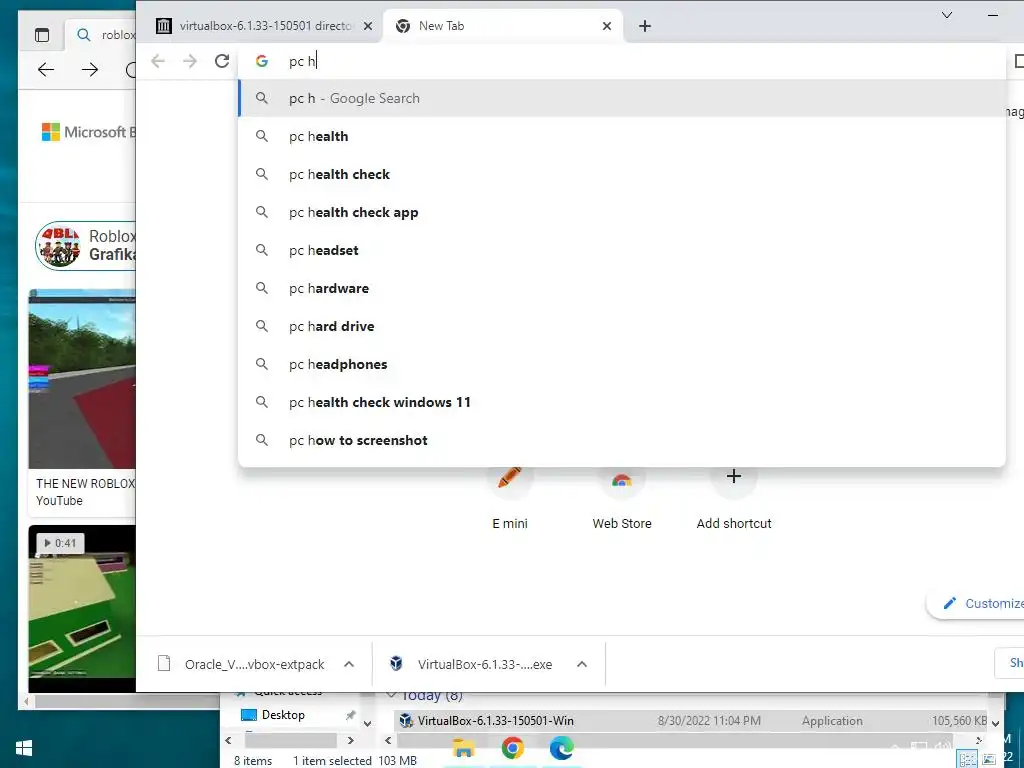The width and height of the screenshot is (1024, 768).
Task: Pick 'pc headset' suggestion
Action: (x=622, y=250)
